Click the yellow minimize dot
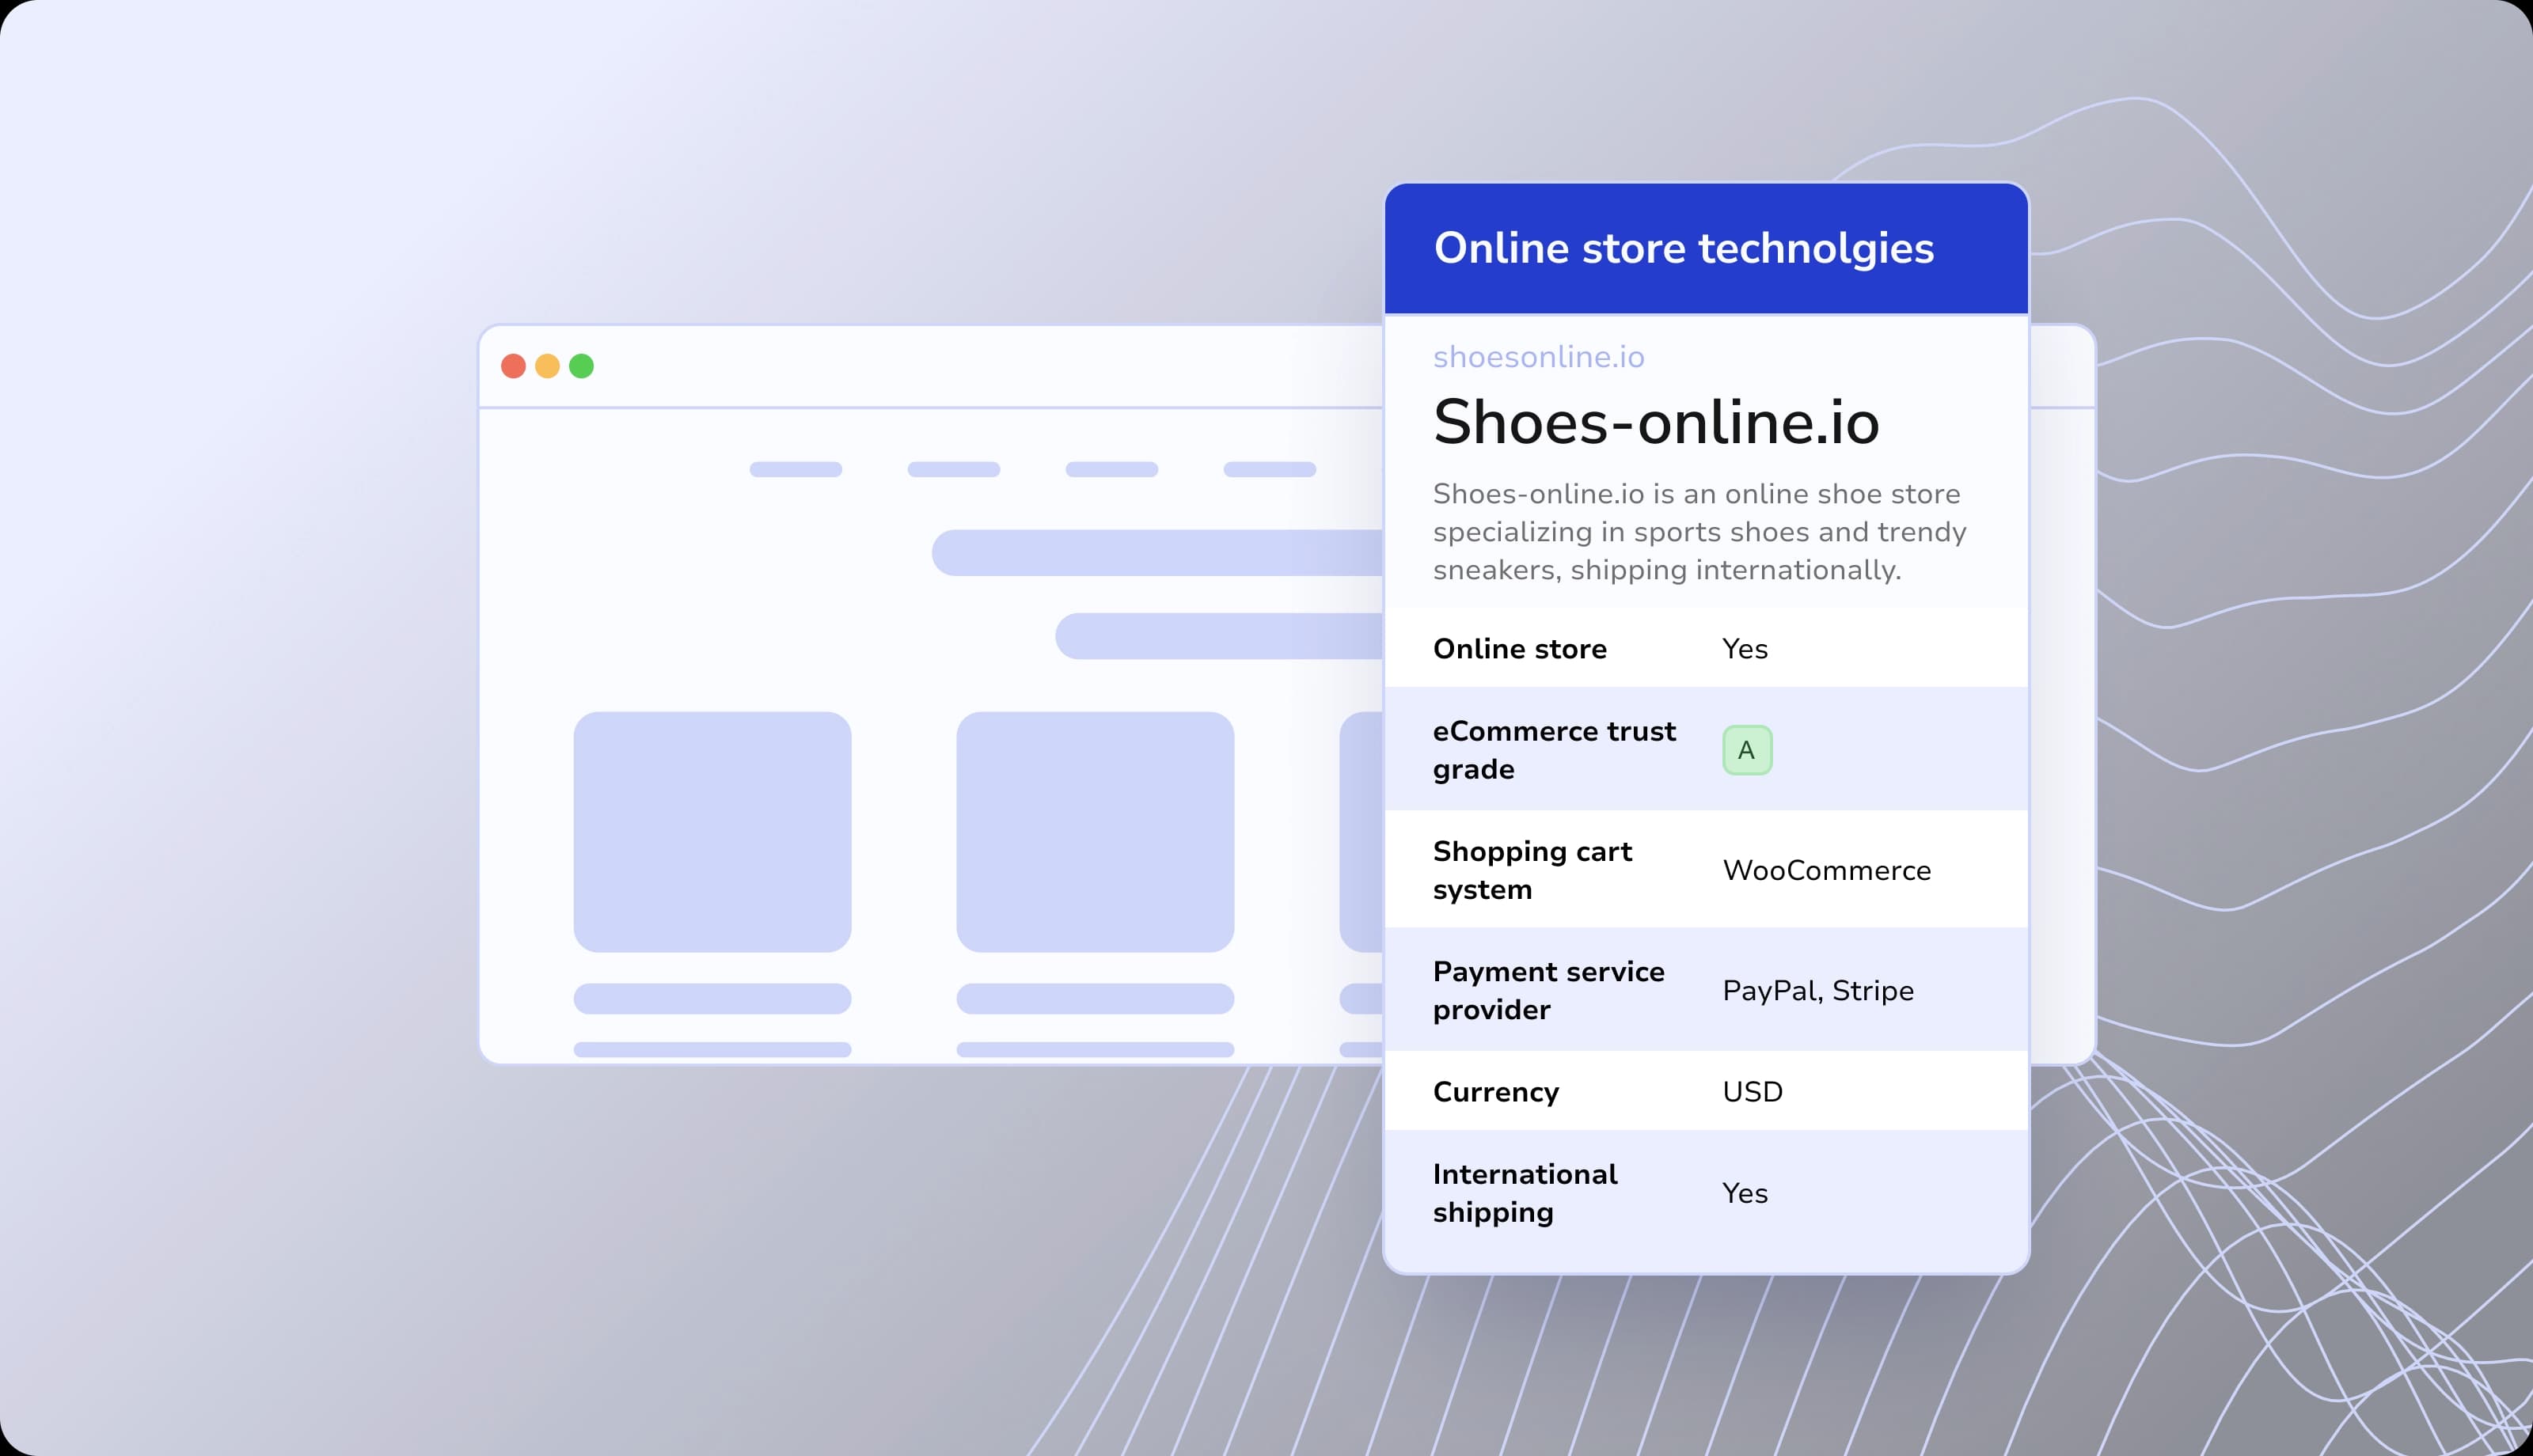 click(x=547, y=366)
